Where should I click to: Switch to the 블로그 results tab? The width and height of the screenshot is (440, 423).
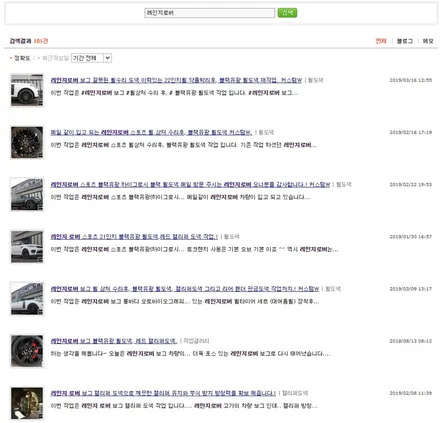pos(405,41)
